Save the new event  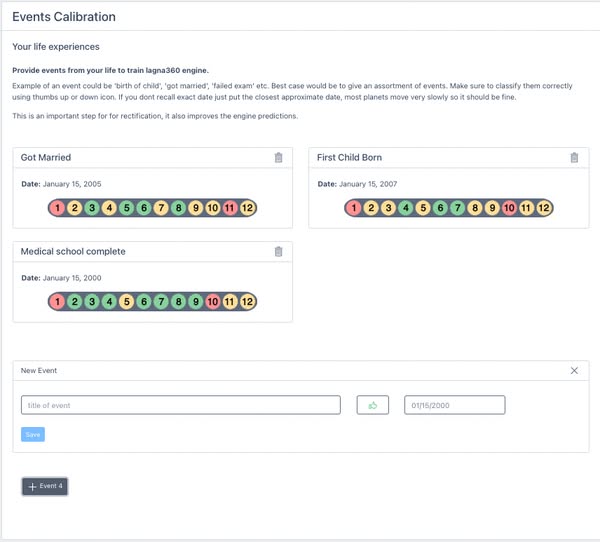(x=33, y=435)
